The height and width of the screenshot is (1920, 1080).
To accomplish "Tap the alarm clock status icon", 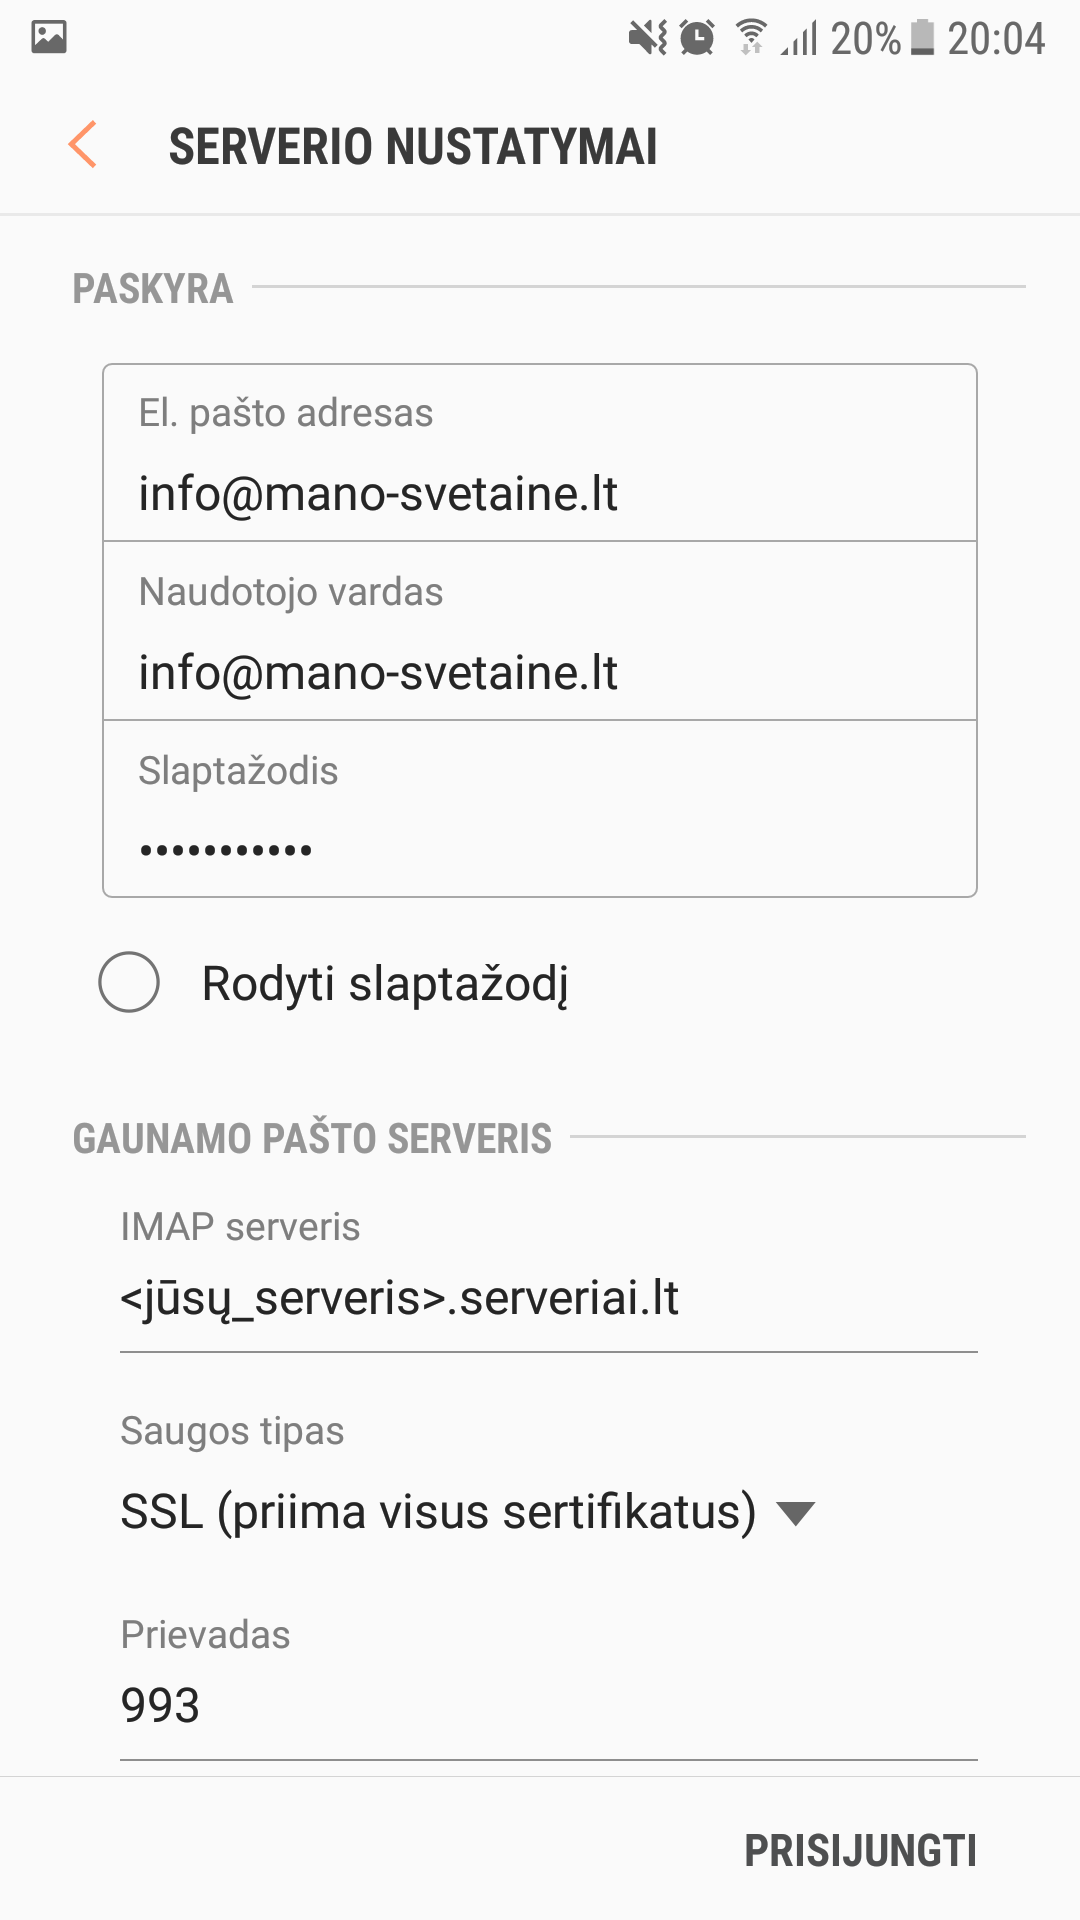I will 697,38.
